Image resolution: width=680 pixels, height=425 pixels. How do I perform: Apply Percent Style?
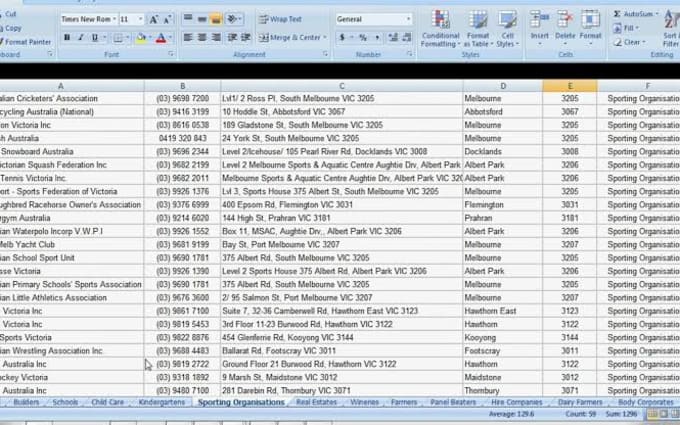click(363, 38)
